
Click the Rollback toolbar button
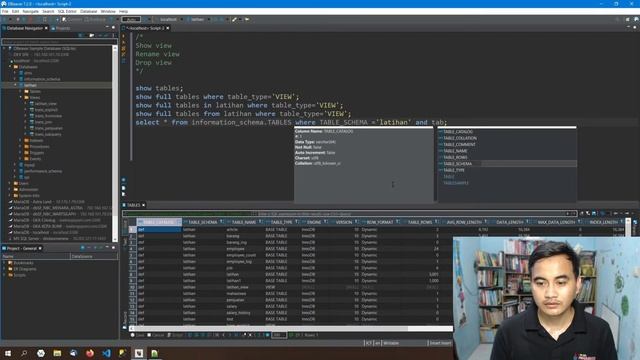[95, 19]
